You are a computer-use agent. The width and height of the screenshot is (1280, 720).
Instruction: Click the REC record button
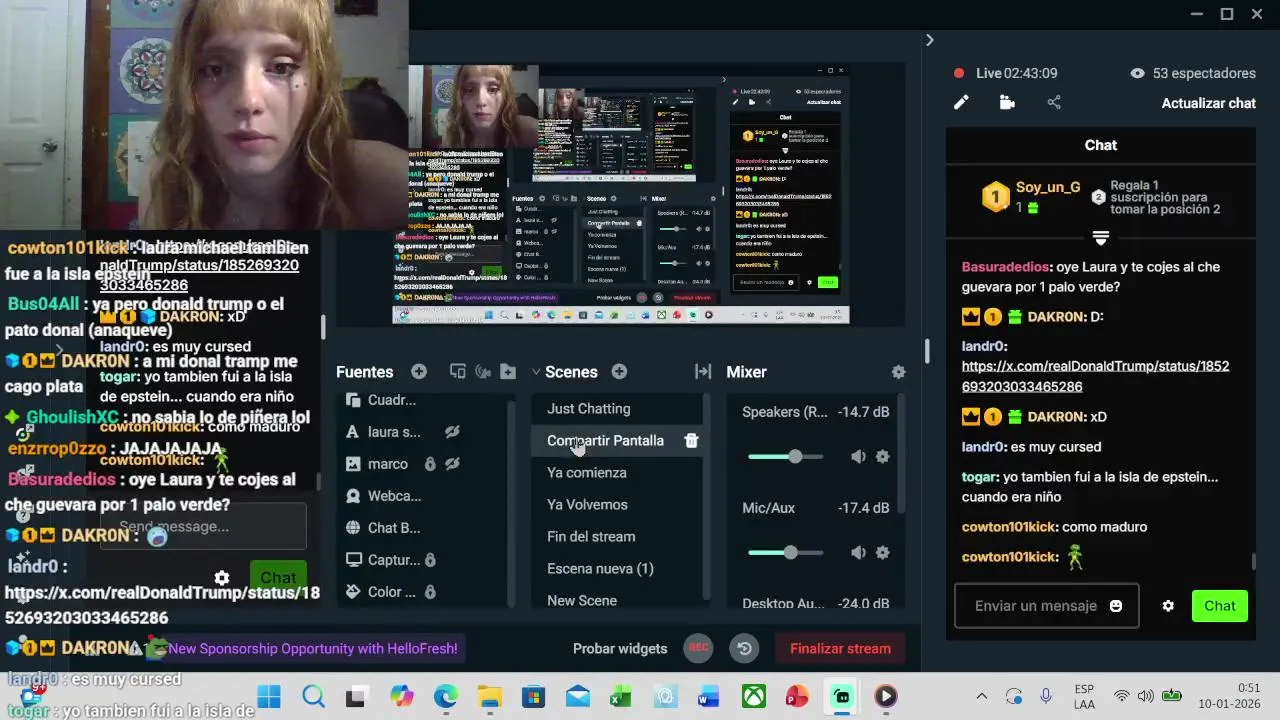click(698, 648)
